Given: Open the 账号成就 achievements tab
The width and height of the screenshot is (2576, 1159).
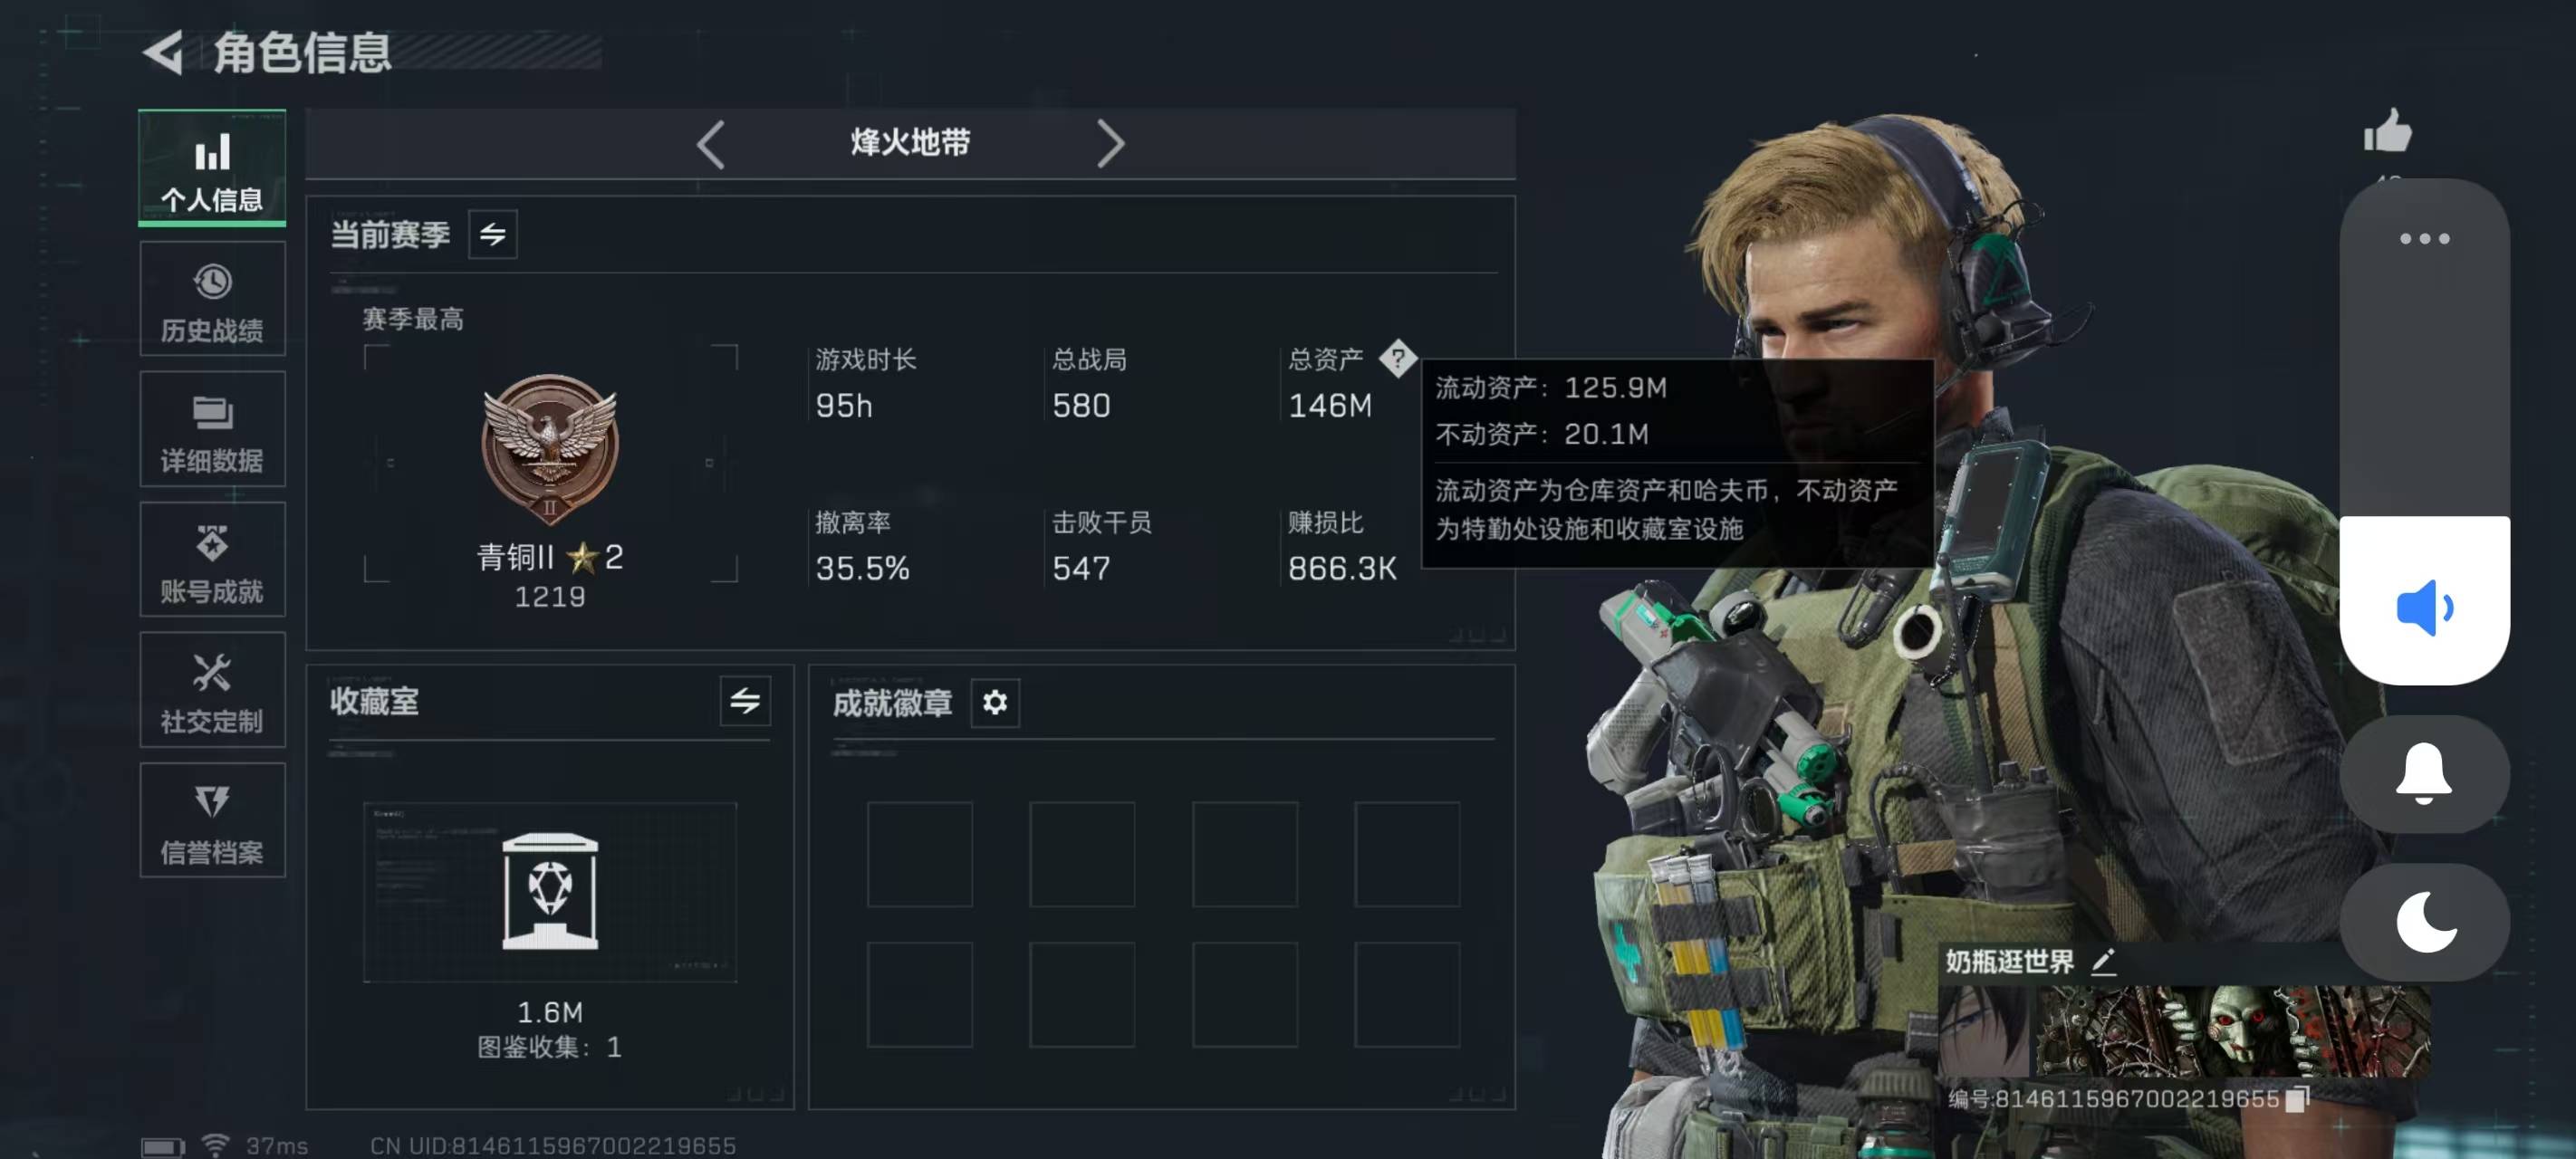Looking at the screenshot, I should click(212, 560).
